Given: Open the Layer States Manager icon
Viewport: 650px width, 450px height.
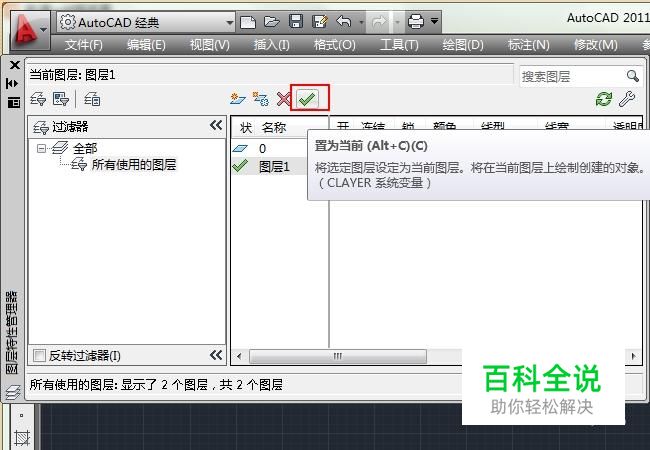Looking at the screenshot, I should pos(92,99).
